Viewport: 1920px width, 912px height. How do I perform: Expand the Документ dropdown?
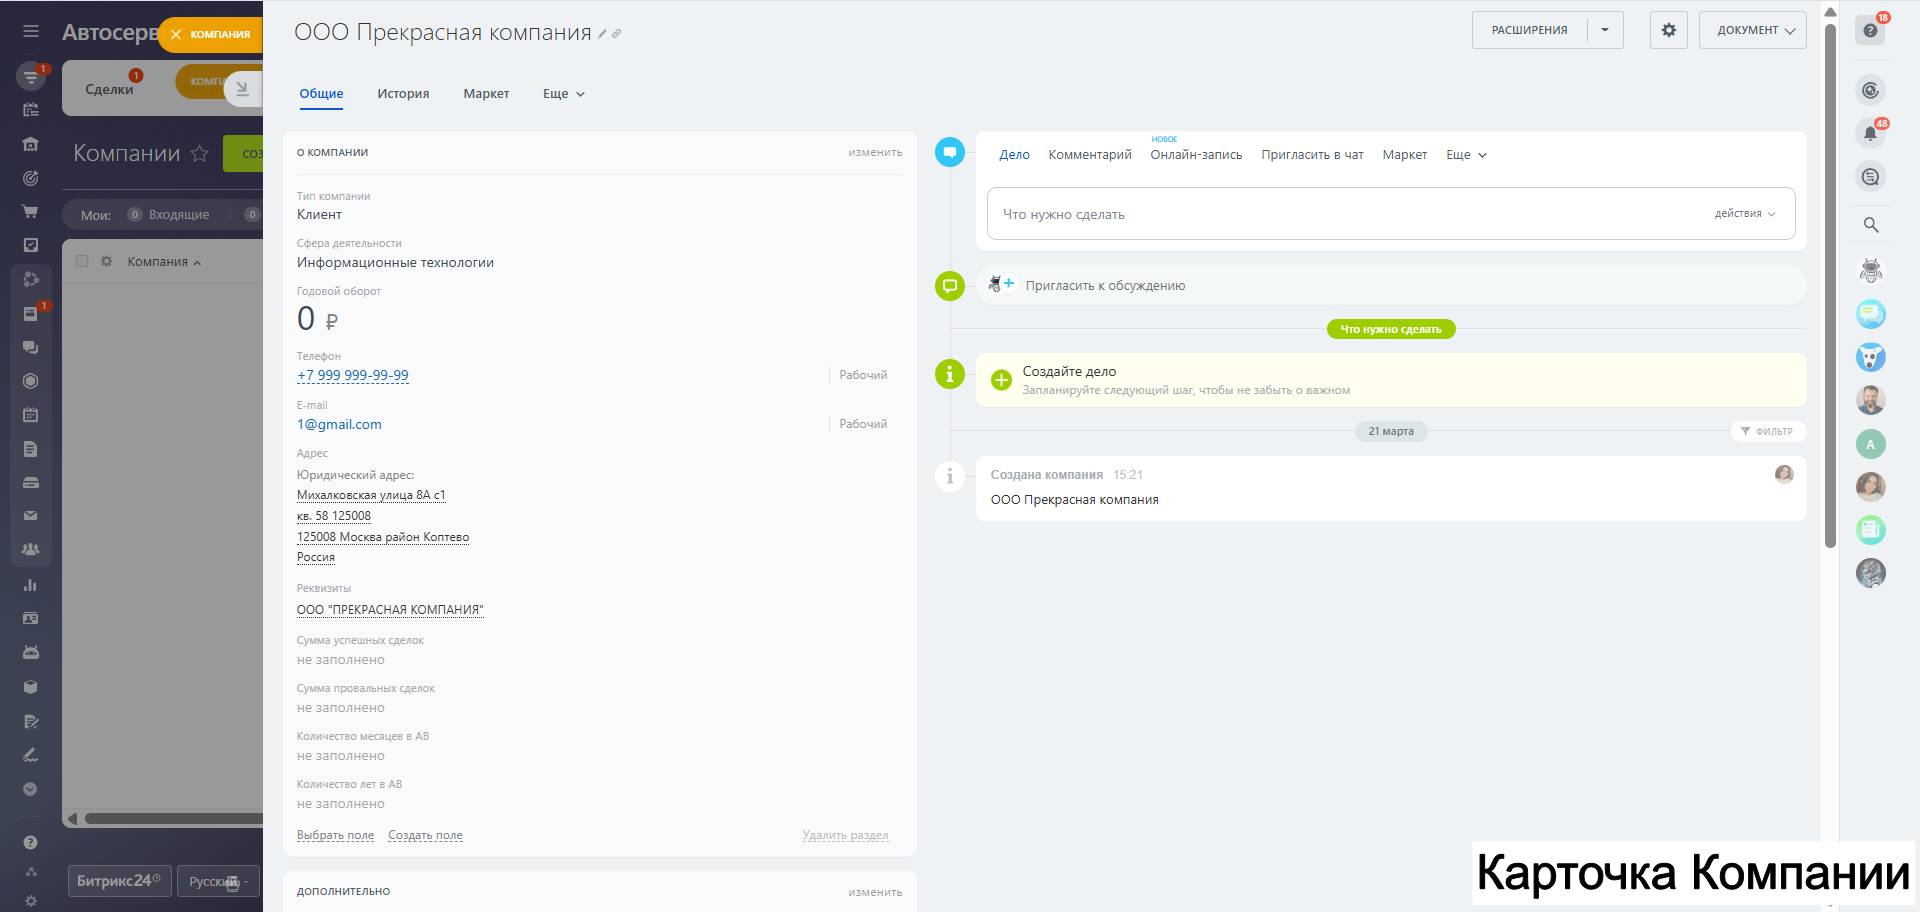click(x=1753, y=30)
